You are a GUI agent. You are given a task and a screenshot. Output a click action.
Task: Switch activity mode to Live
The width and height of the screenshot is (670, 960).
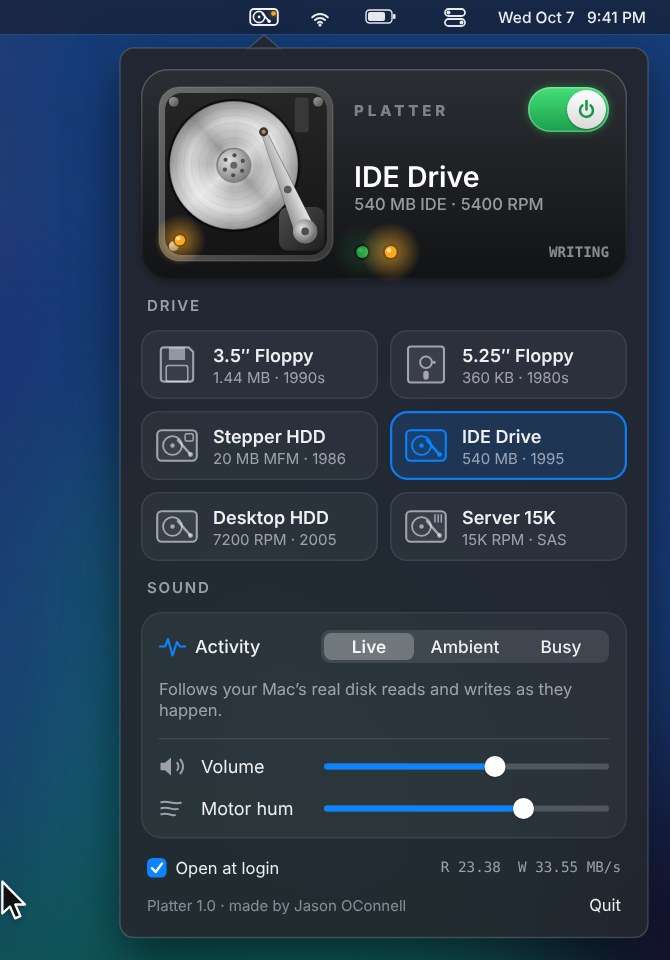pos(369,647)
